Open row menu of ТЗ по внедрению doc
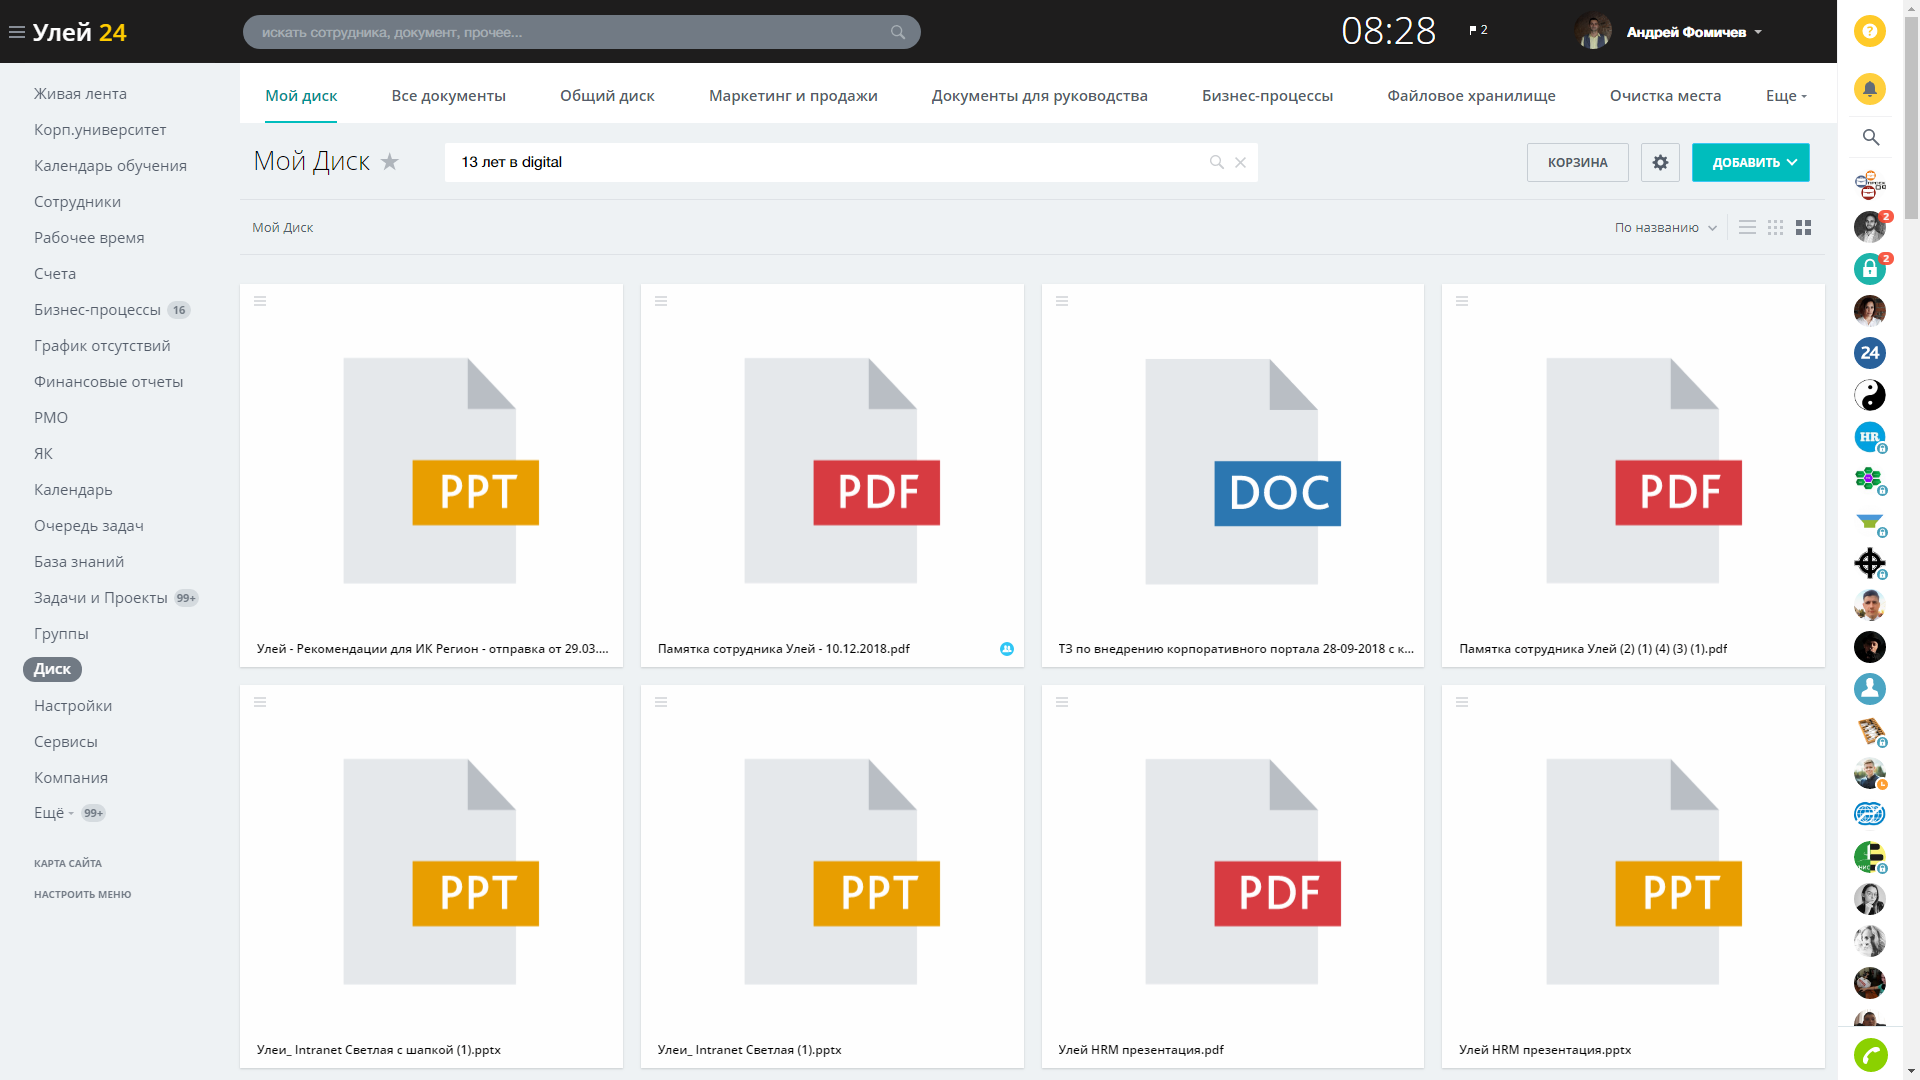 coord(1062,301)
